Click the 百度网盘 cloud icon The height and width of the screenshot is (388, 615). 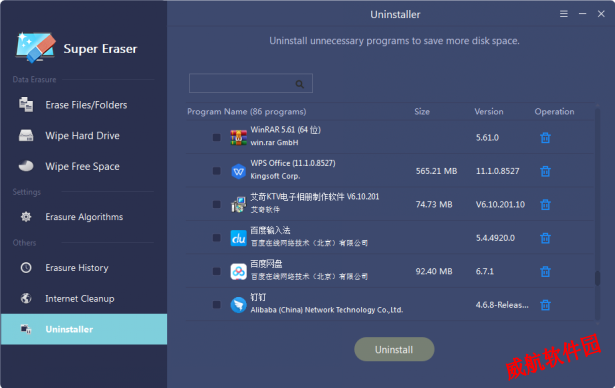tap(238, 271)
